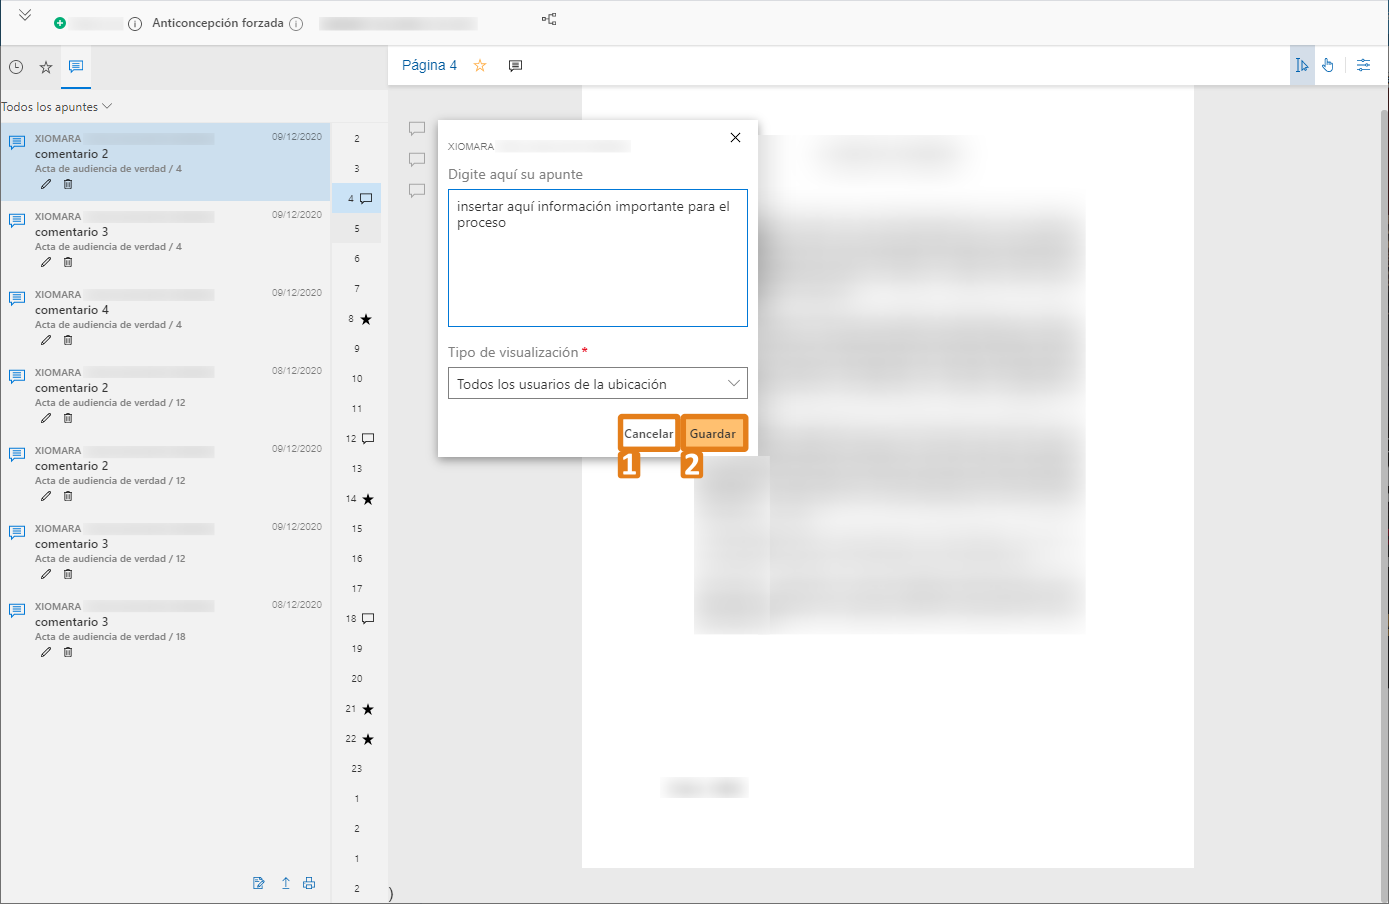Expand the Todos los apuntes filter

click(57, 107)
